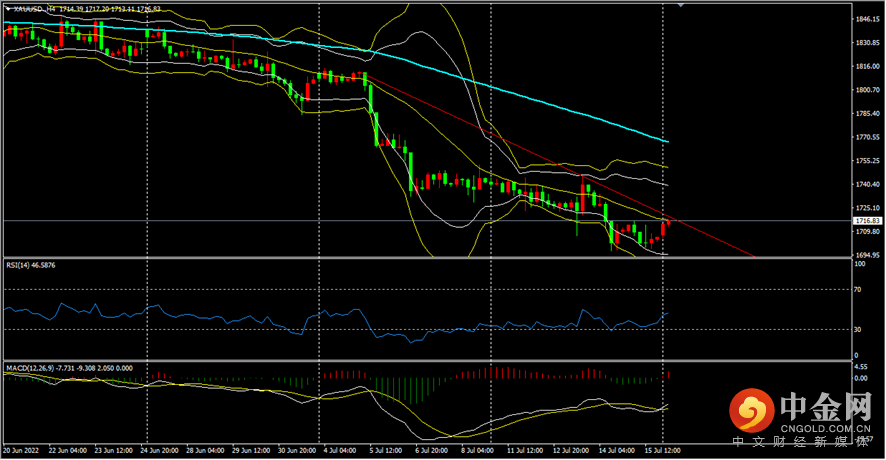
Task: Click the 1740.40 price axis label
Action: click(x=868, y=184)
